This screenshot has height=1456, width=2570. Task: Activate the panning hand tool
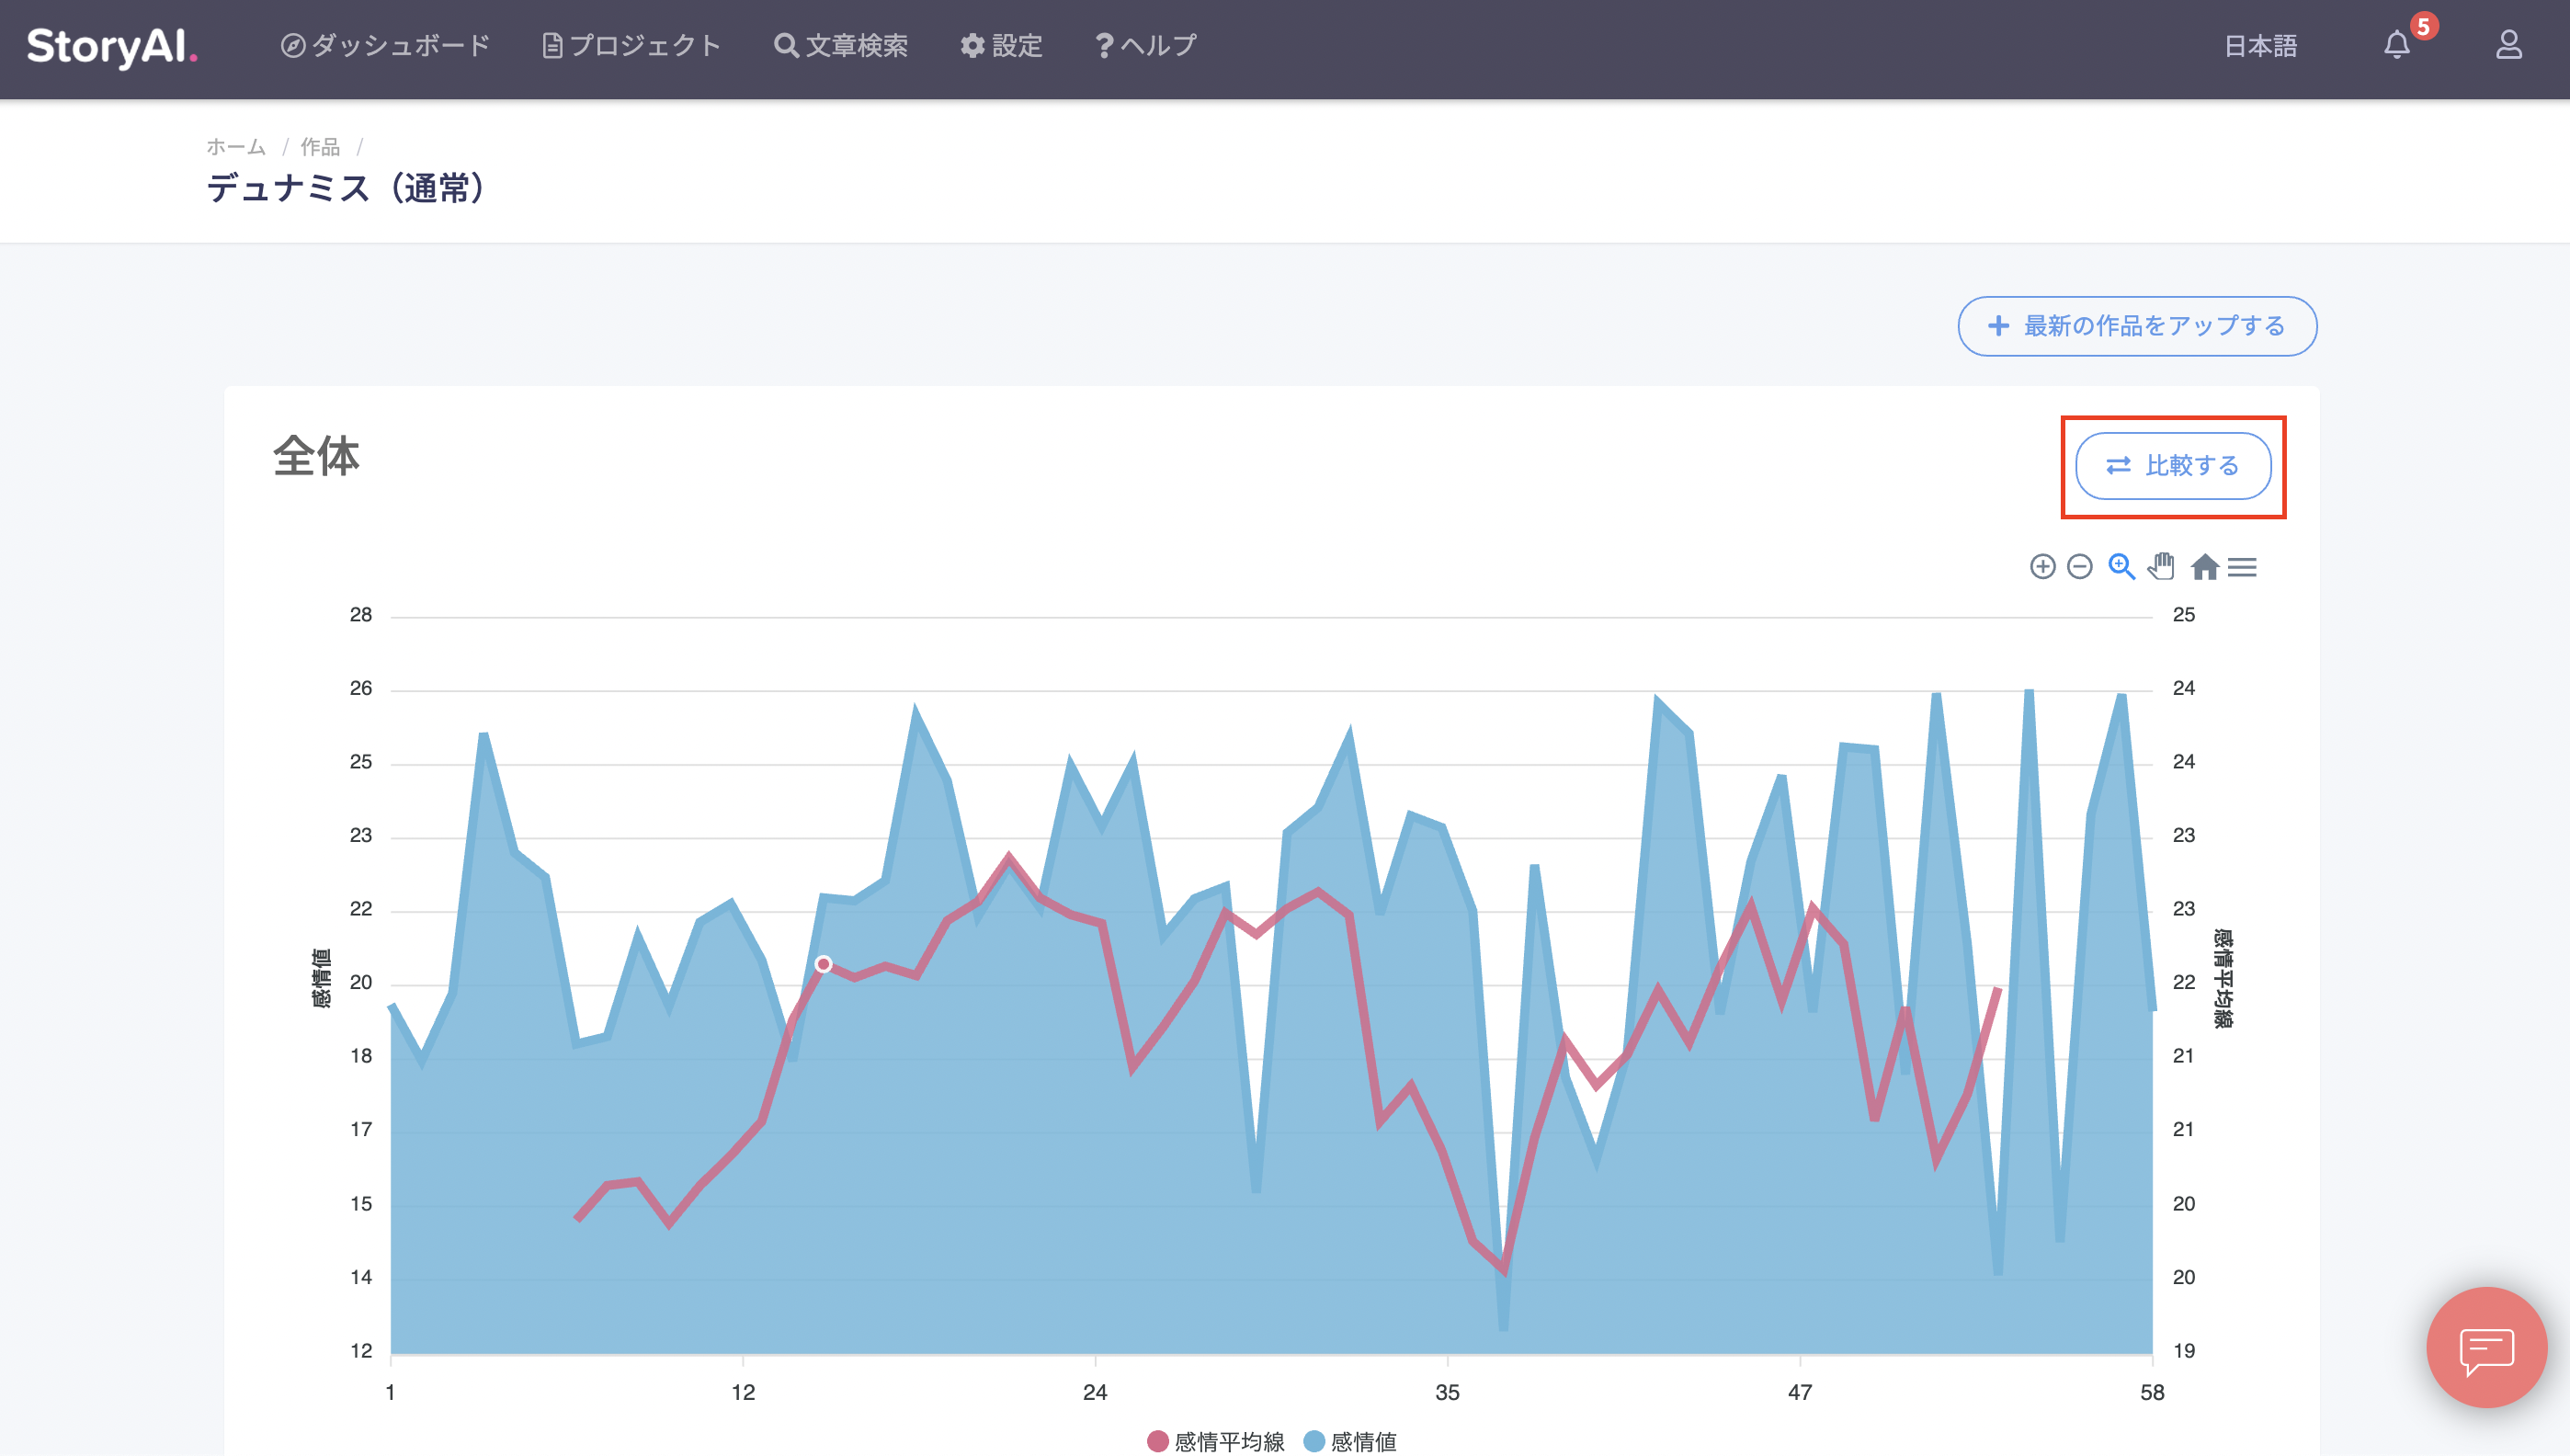pyautogui.click(x=2161, y=567)
